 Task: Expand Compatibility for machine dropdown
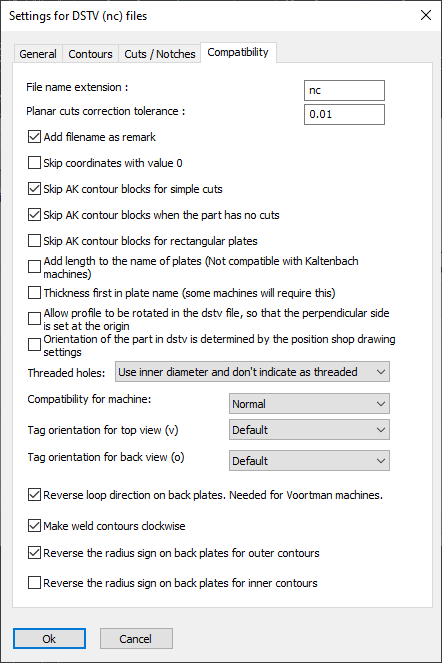[x=309, y=404]
